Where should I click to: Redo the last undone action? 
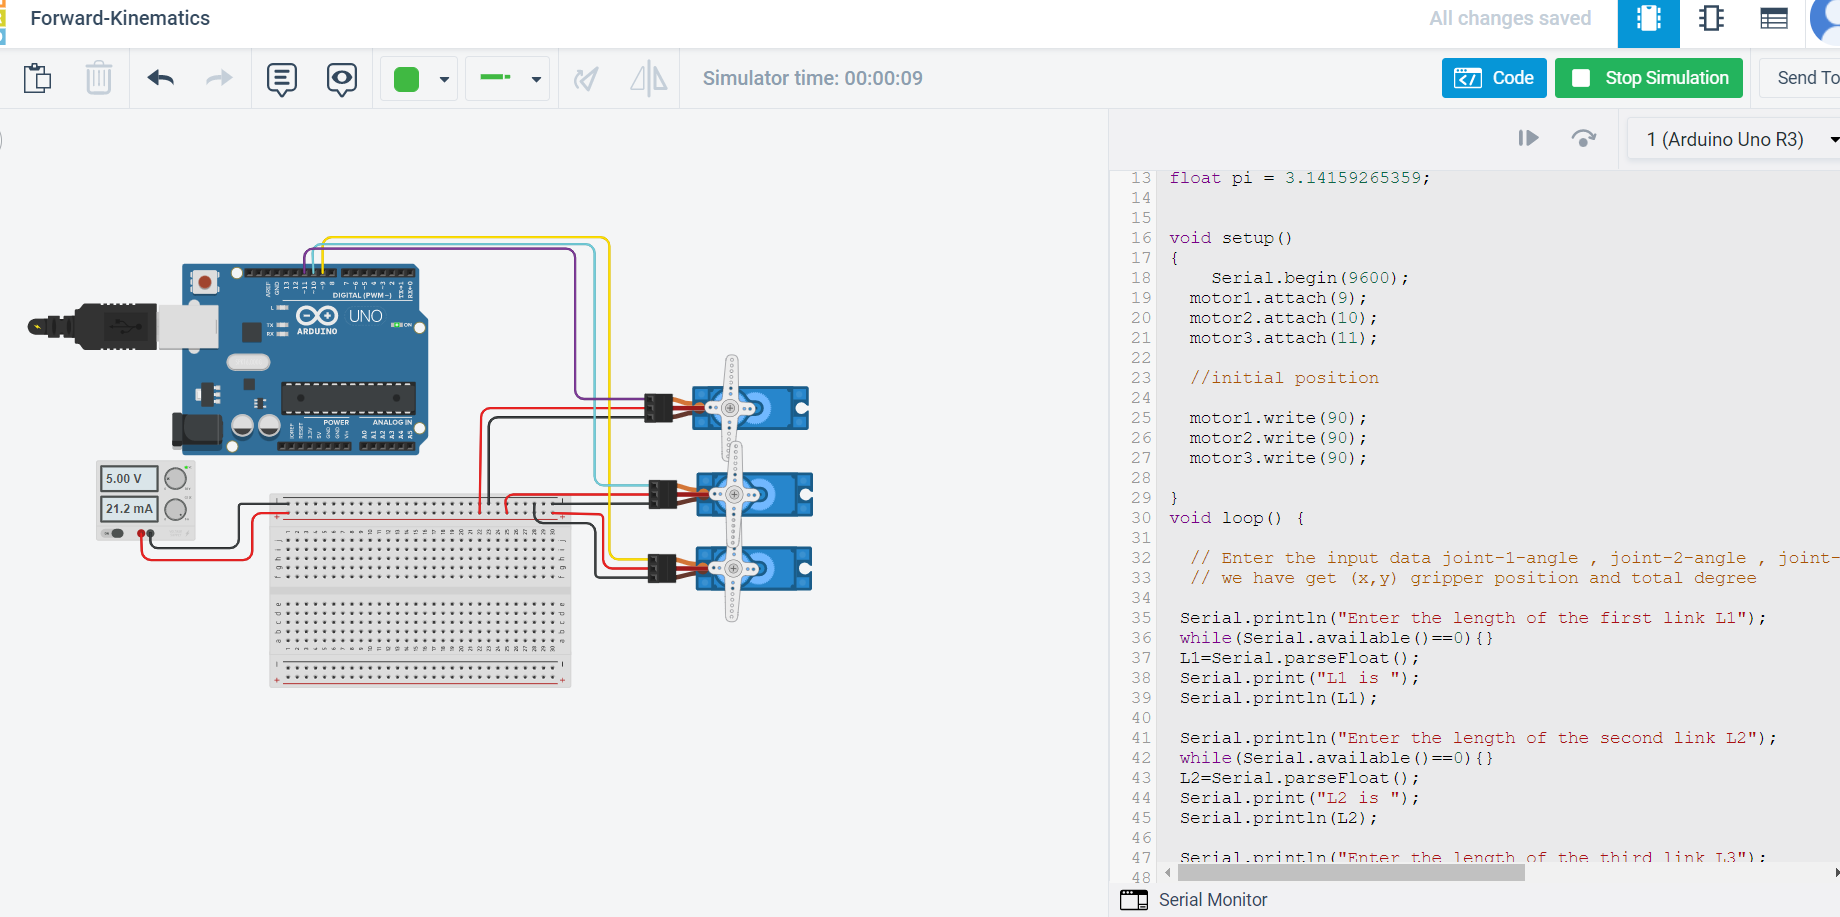[218, 78]
